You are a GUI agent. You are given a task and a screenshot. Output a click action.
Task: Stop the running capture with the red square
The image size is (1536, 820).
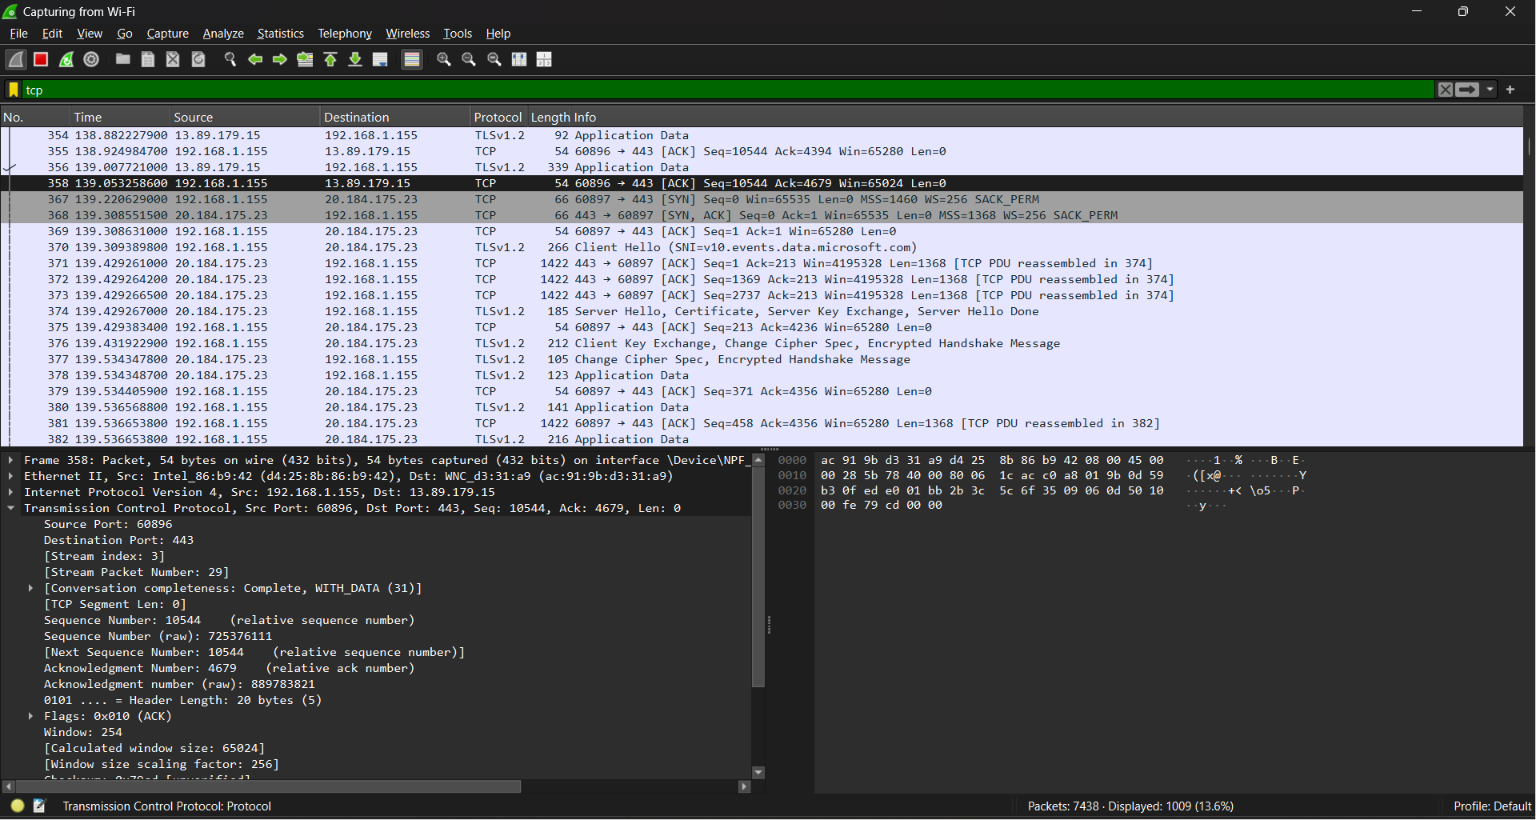[x=41, y=60]
